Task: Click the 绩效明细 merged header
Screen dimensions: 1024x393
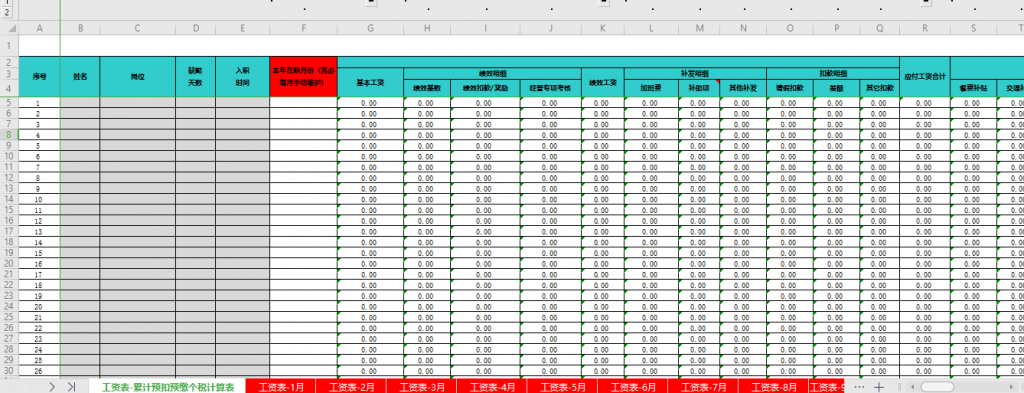Action: [492, 74]
